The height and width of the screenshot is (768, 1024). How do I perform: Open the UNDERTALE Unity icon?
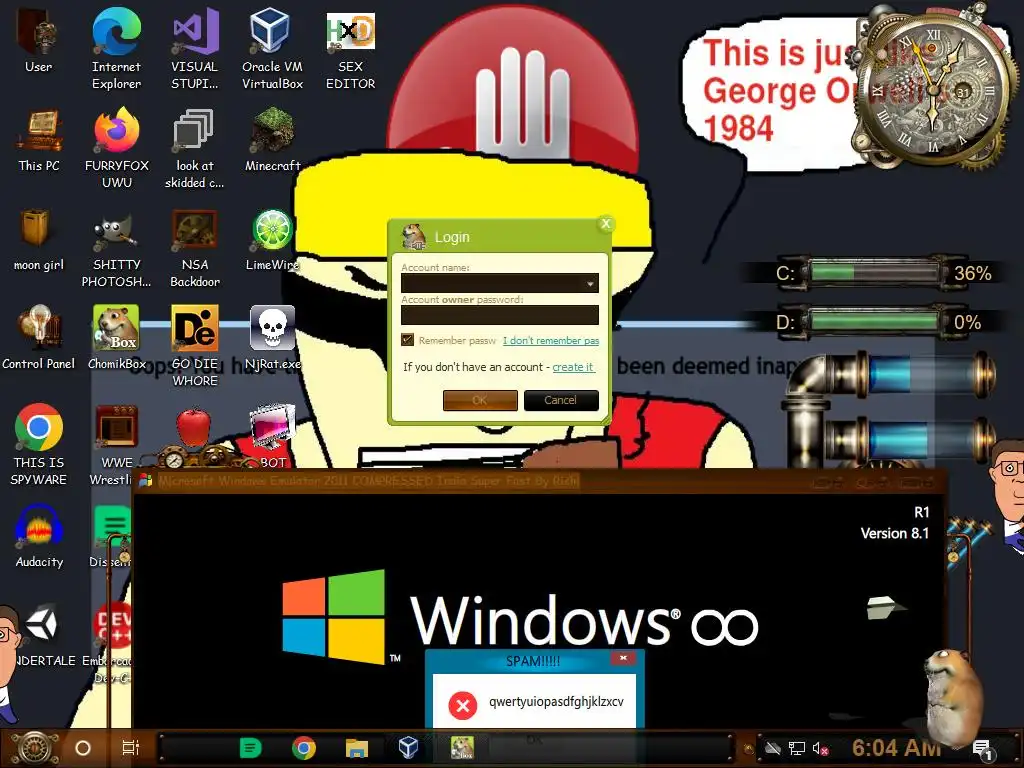(x=43, y=635)
